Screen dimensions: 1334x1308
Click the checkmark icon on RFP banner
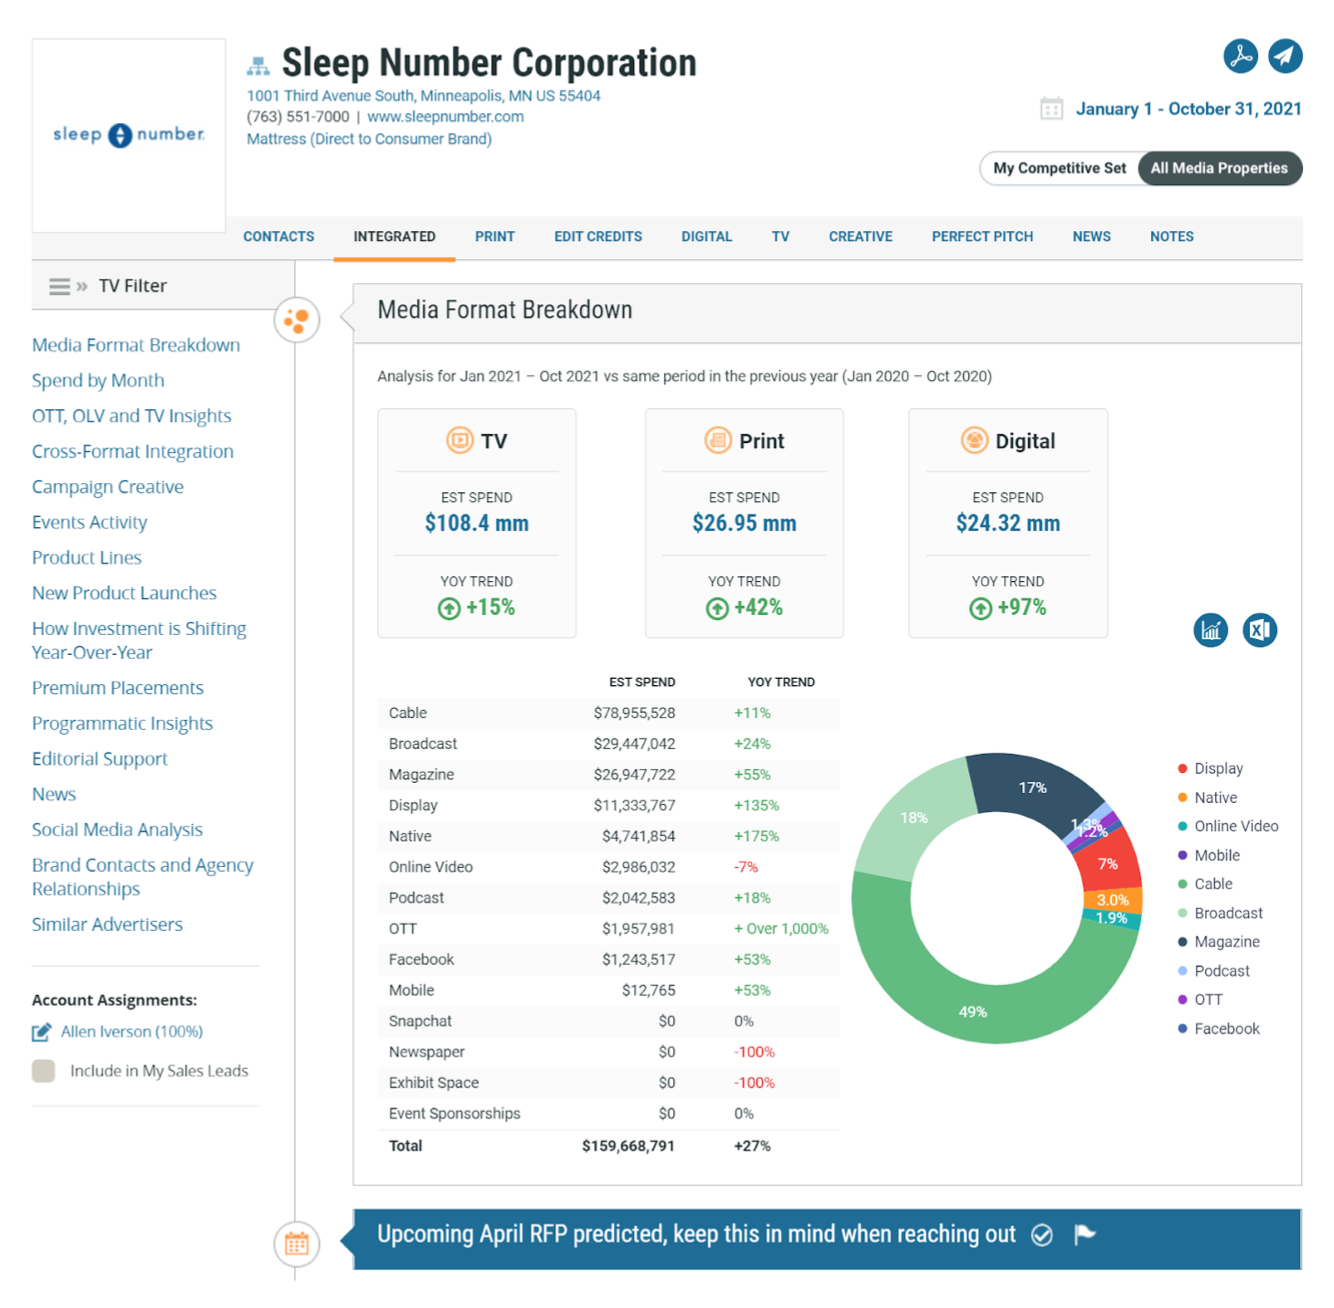1042,1235
